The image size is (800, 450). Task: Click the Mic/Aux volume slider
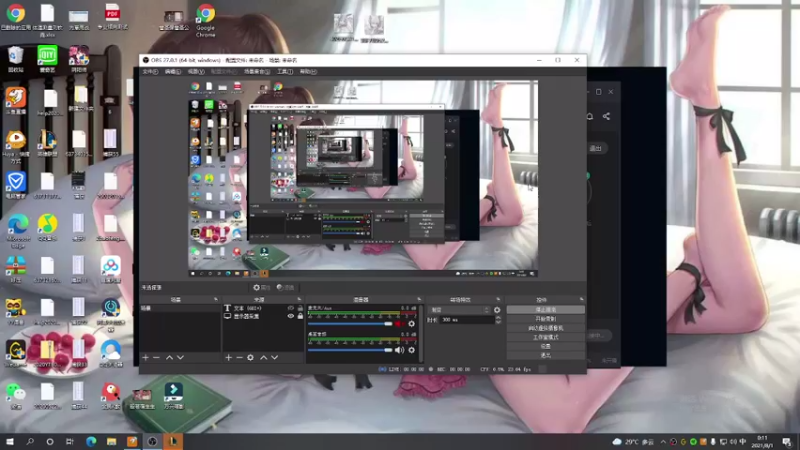pyautogui.click(x=350, y=323)
